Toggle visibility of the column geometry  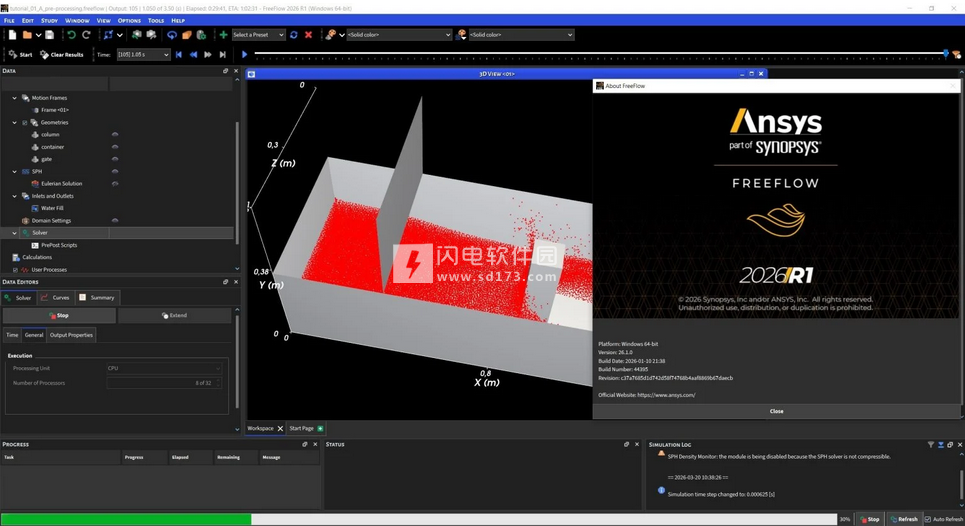click(115, 135)
